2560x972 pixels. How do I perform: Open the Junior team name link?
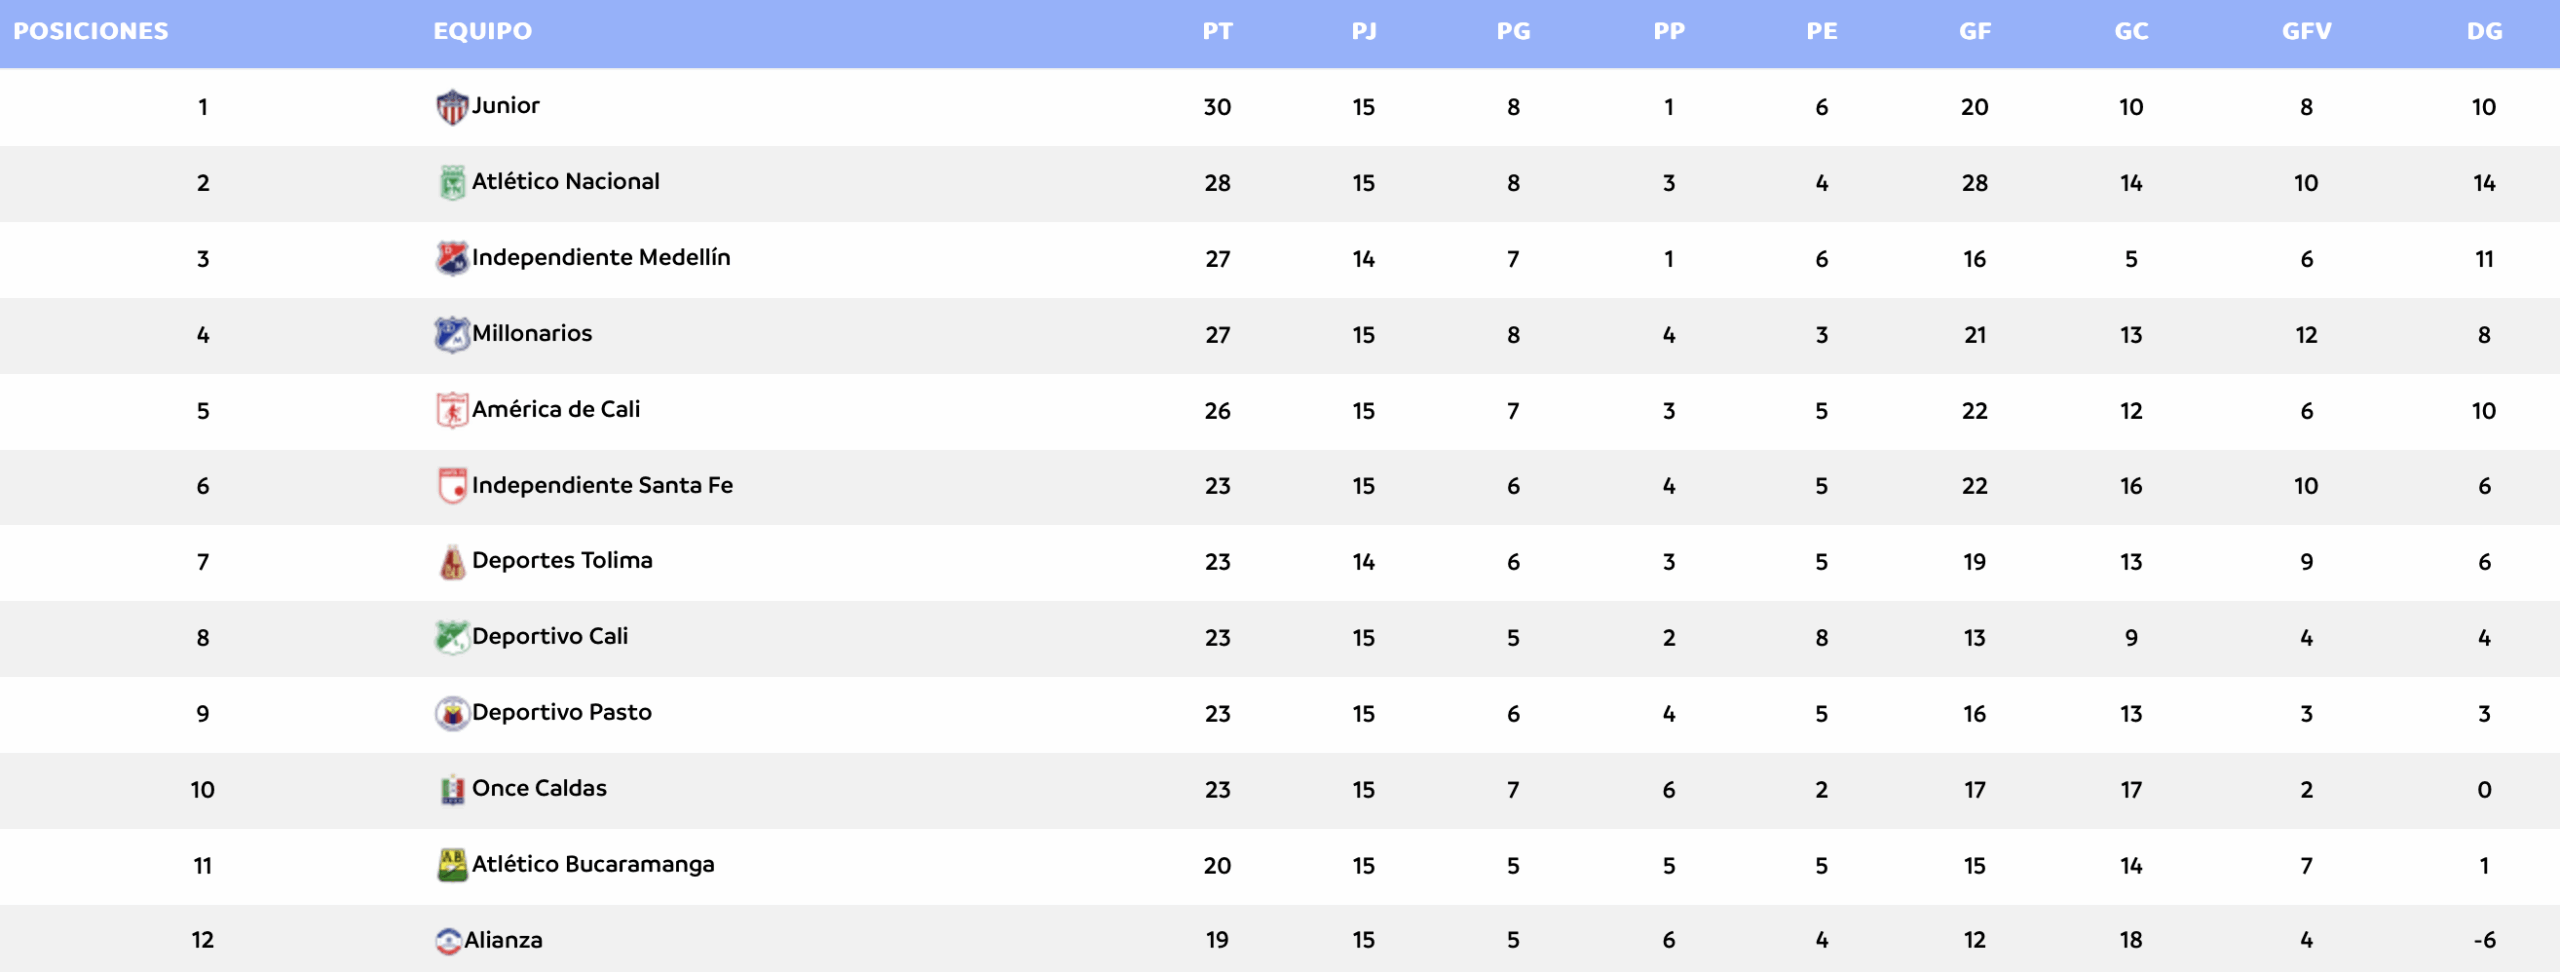click(506, 106)
